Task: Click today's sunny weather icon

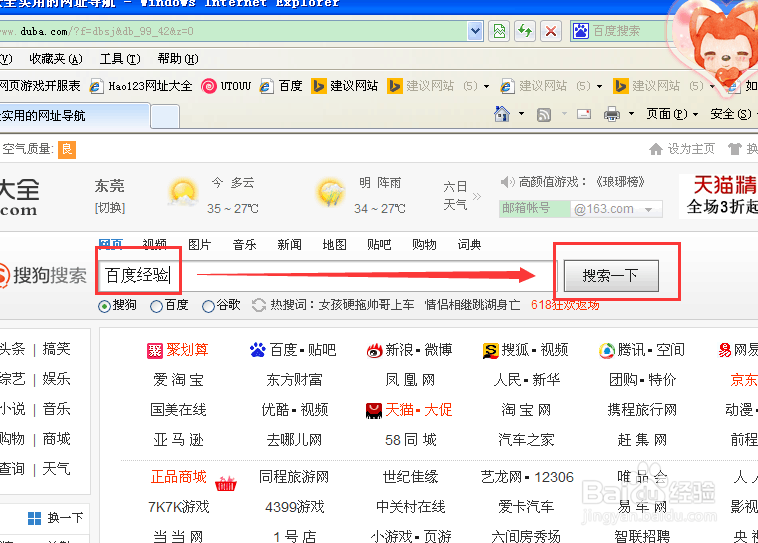Action: pos(183,193)
